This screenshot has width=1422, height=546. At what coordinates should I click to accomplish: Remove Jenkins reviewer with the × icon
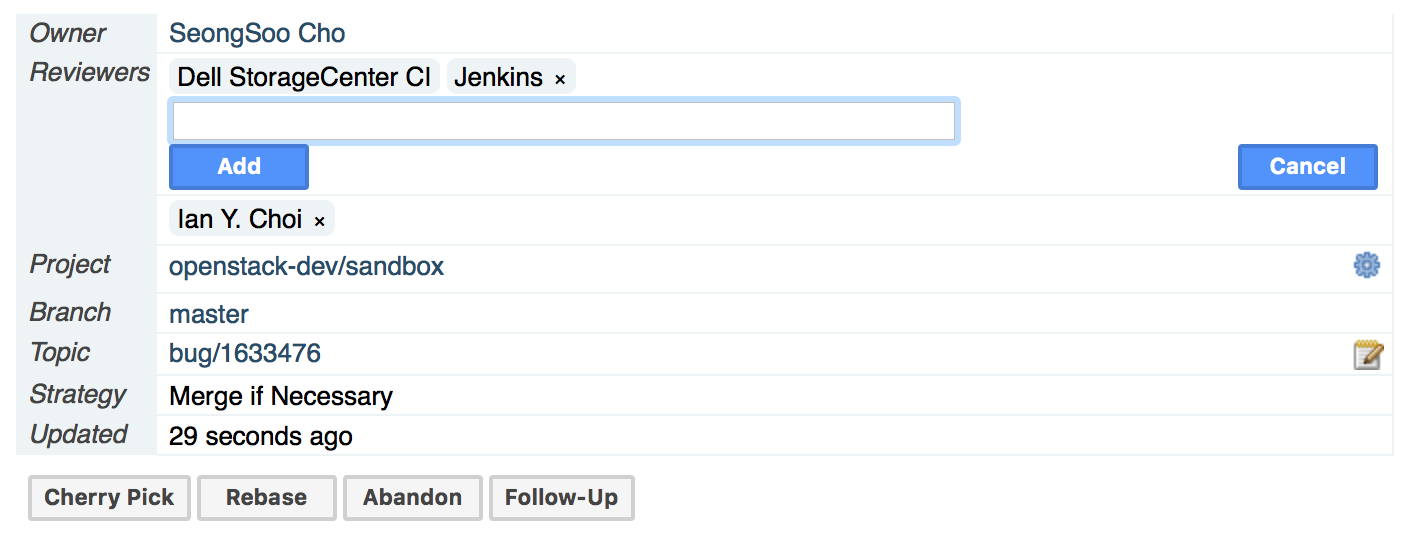point(560,79)
